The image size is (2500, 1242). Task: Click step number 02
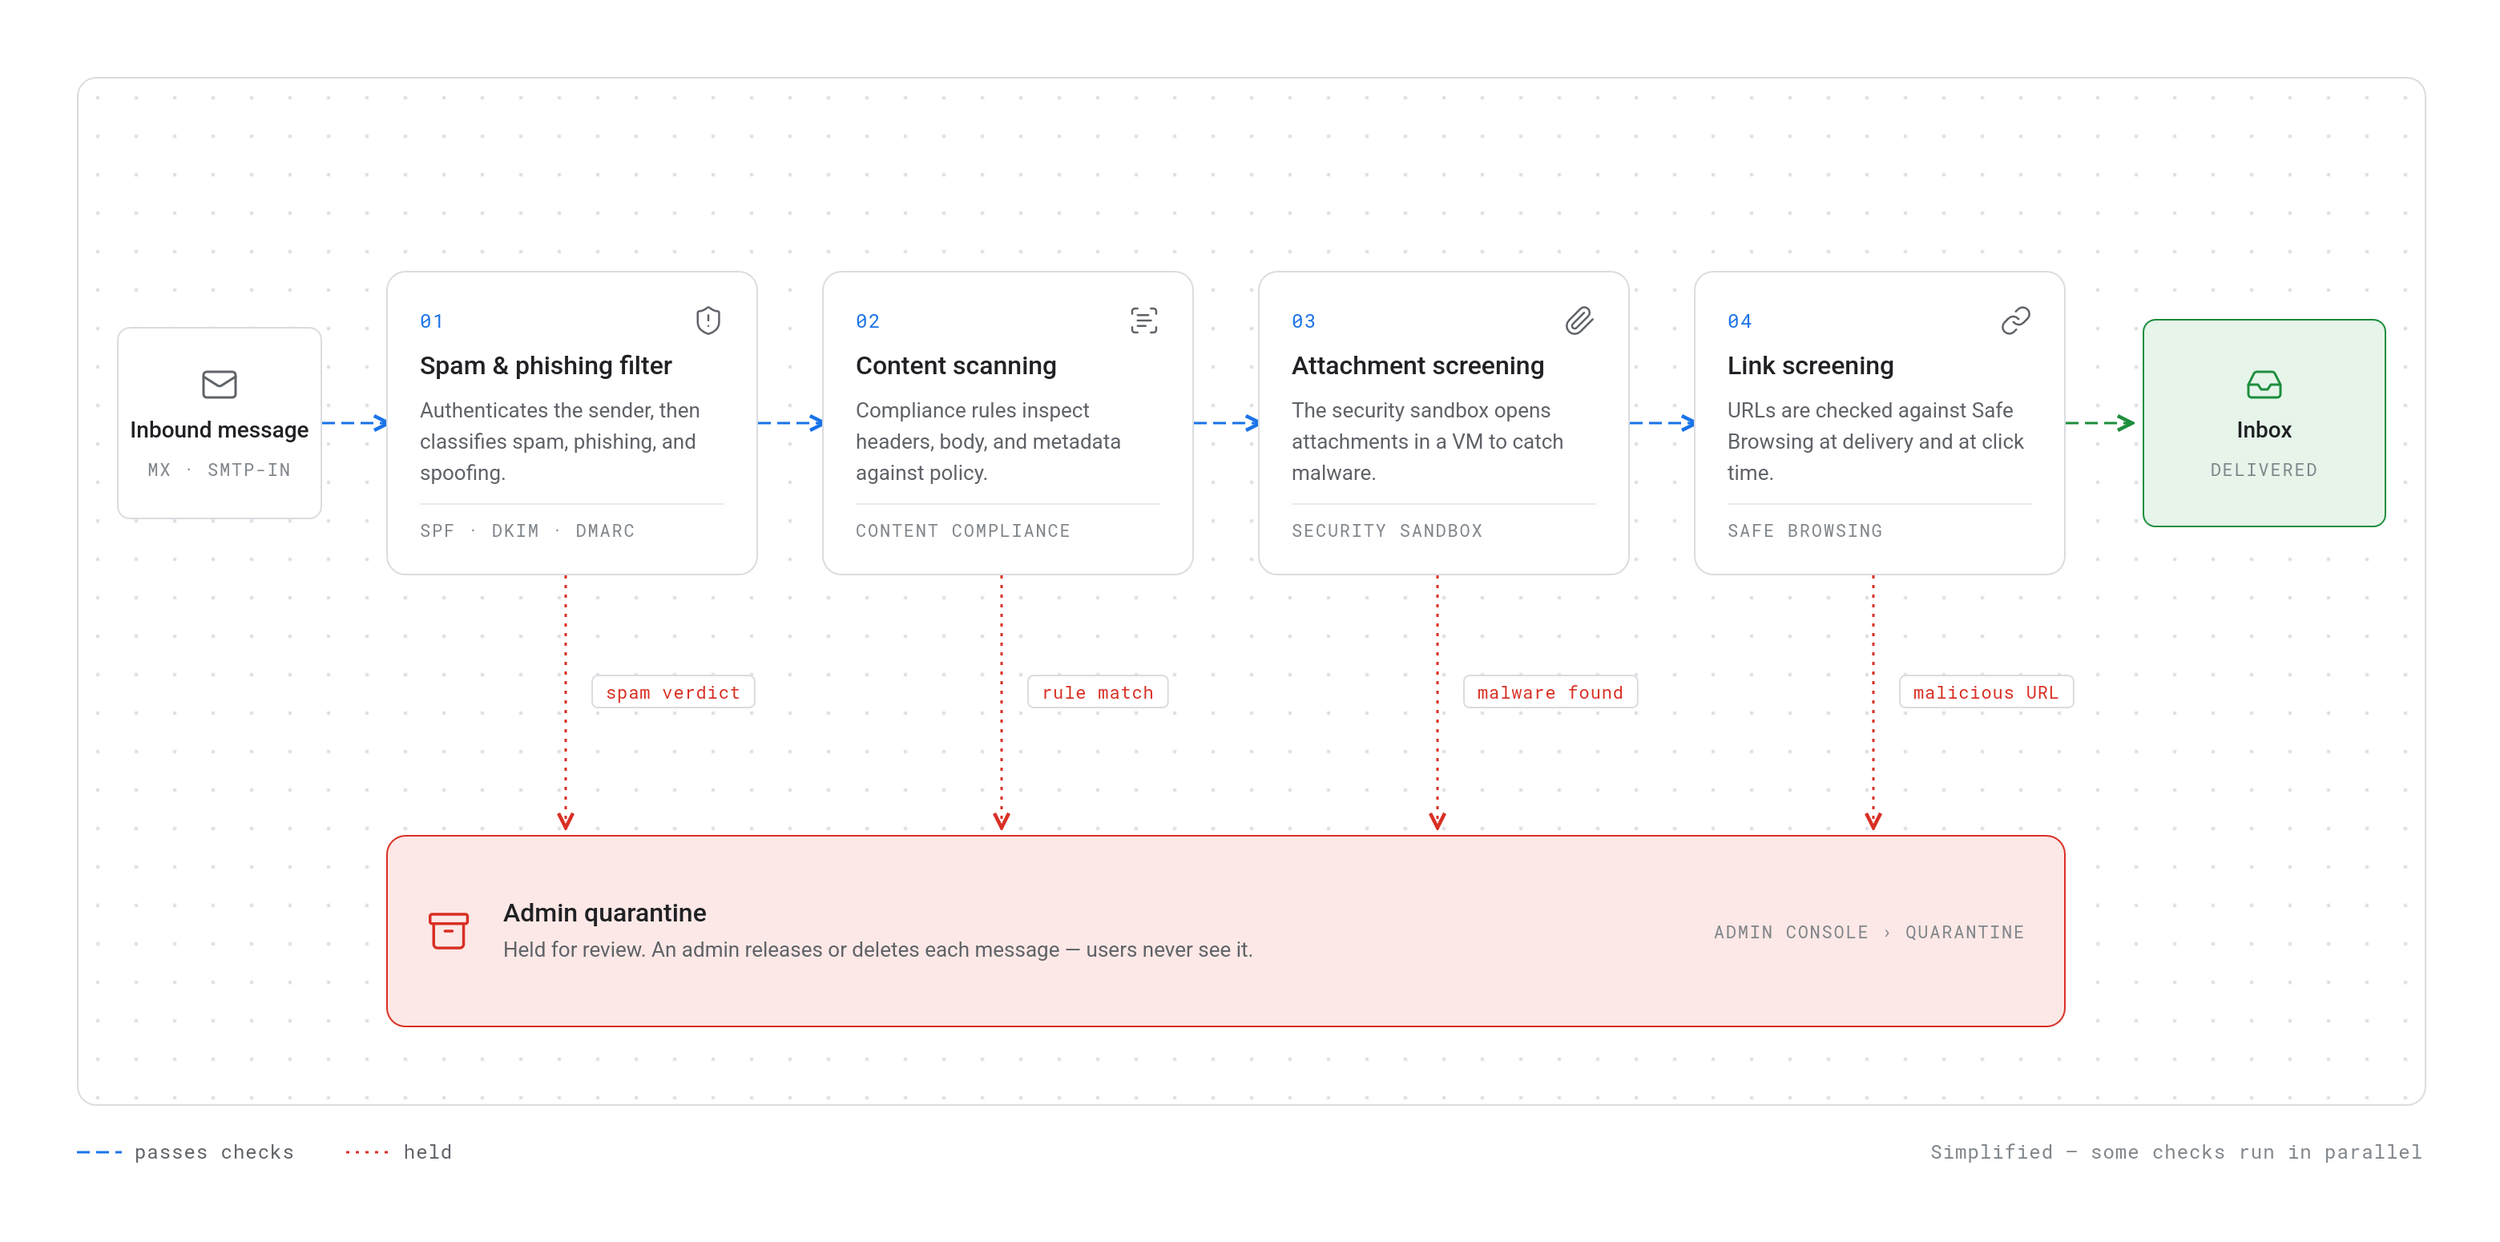tap(867, 321)
